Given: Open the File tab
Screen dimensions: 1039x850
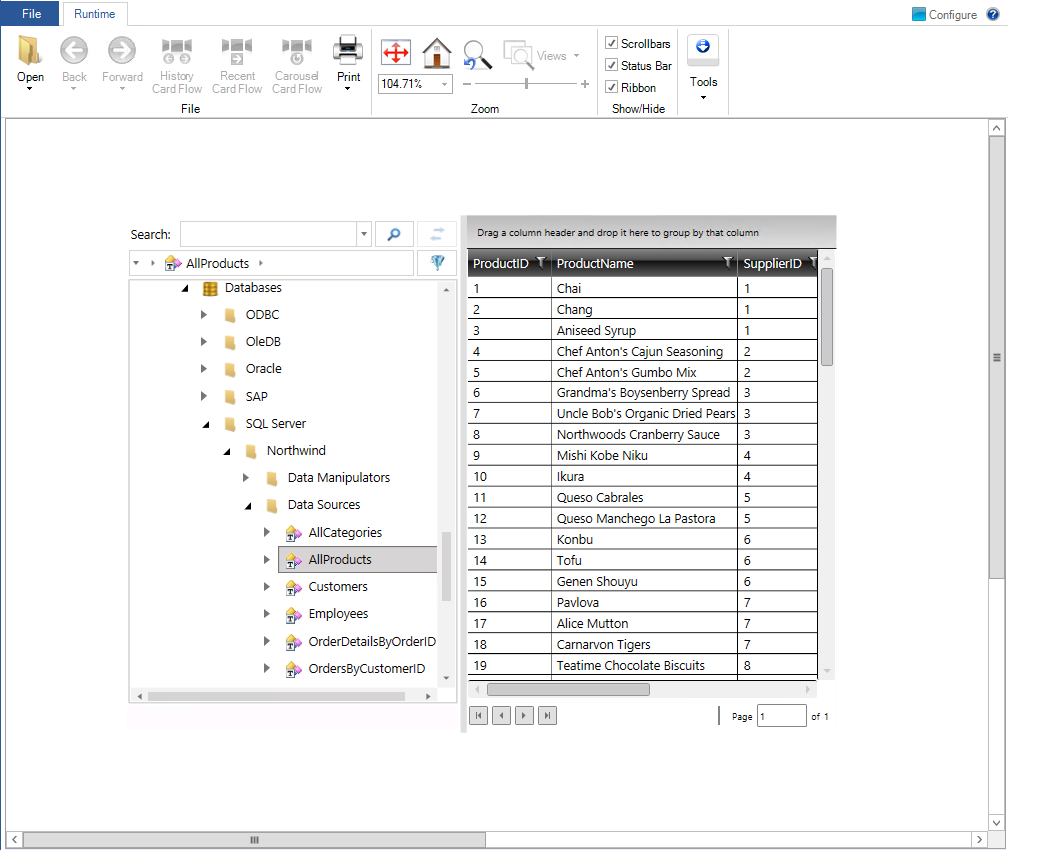Looking at the screenshot, I should (31, 13).
